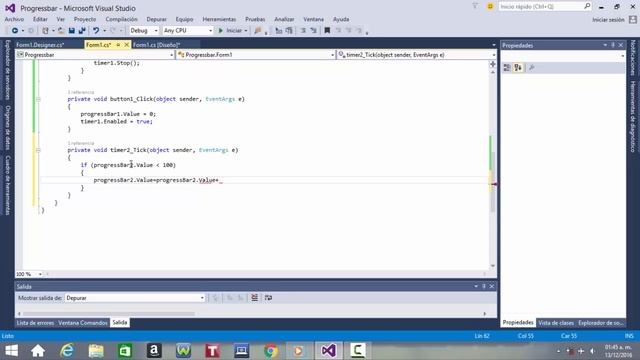This screenshot has height=360, width=640.
Task: Open Explorador de servidores side tab
Action: pos(7,70)
